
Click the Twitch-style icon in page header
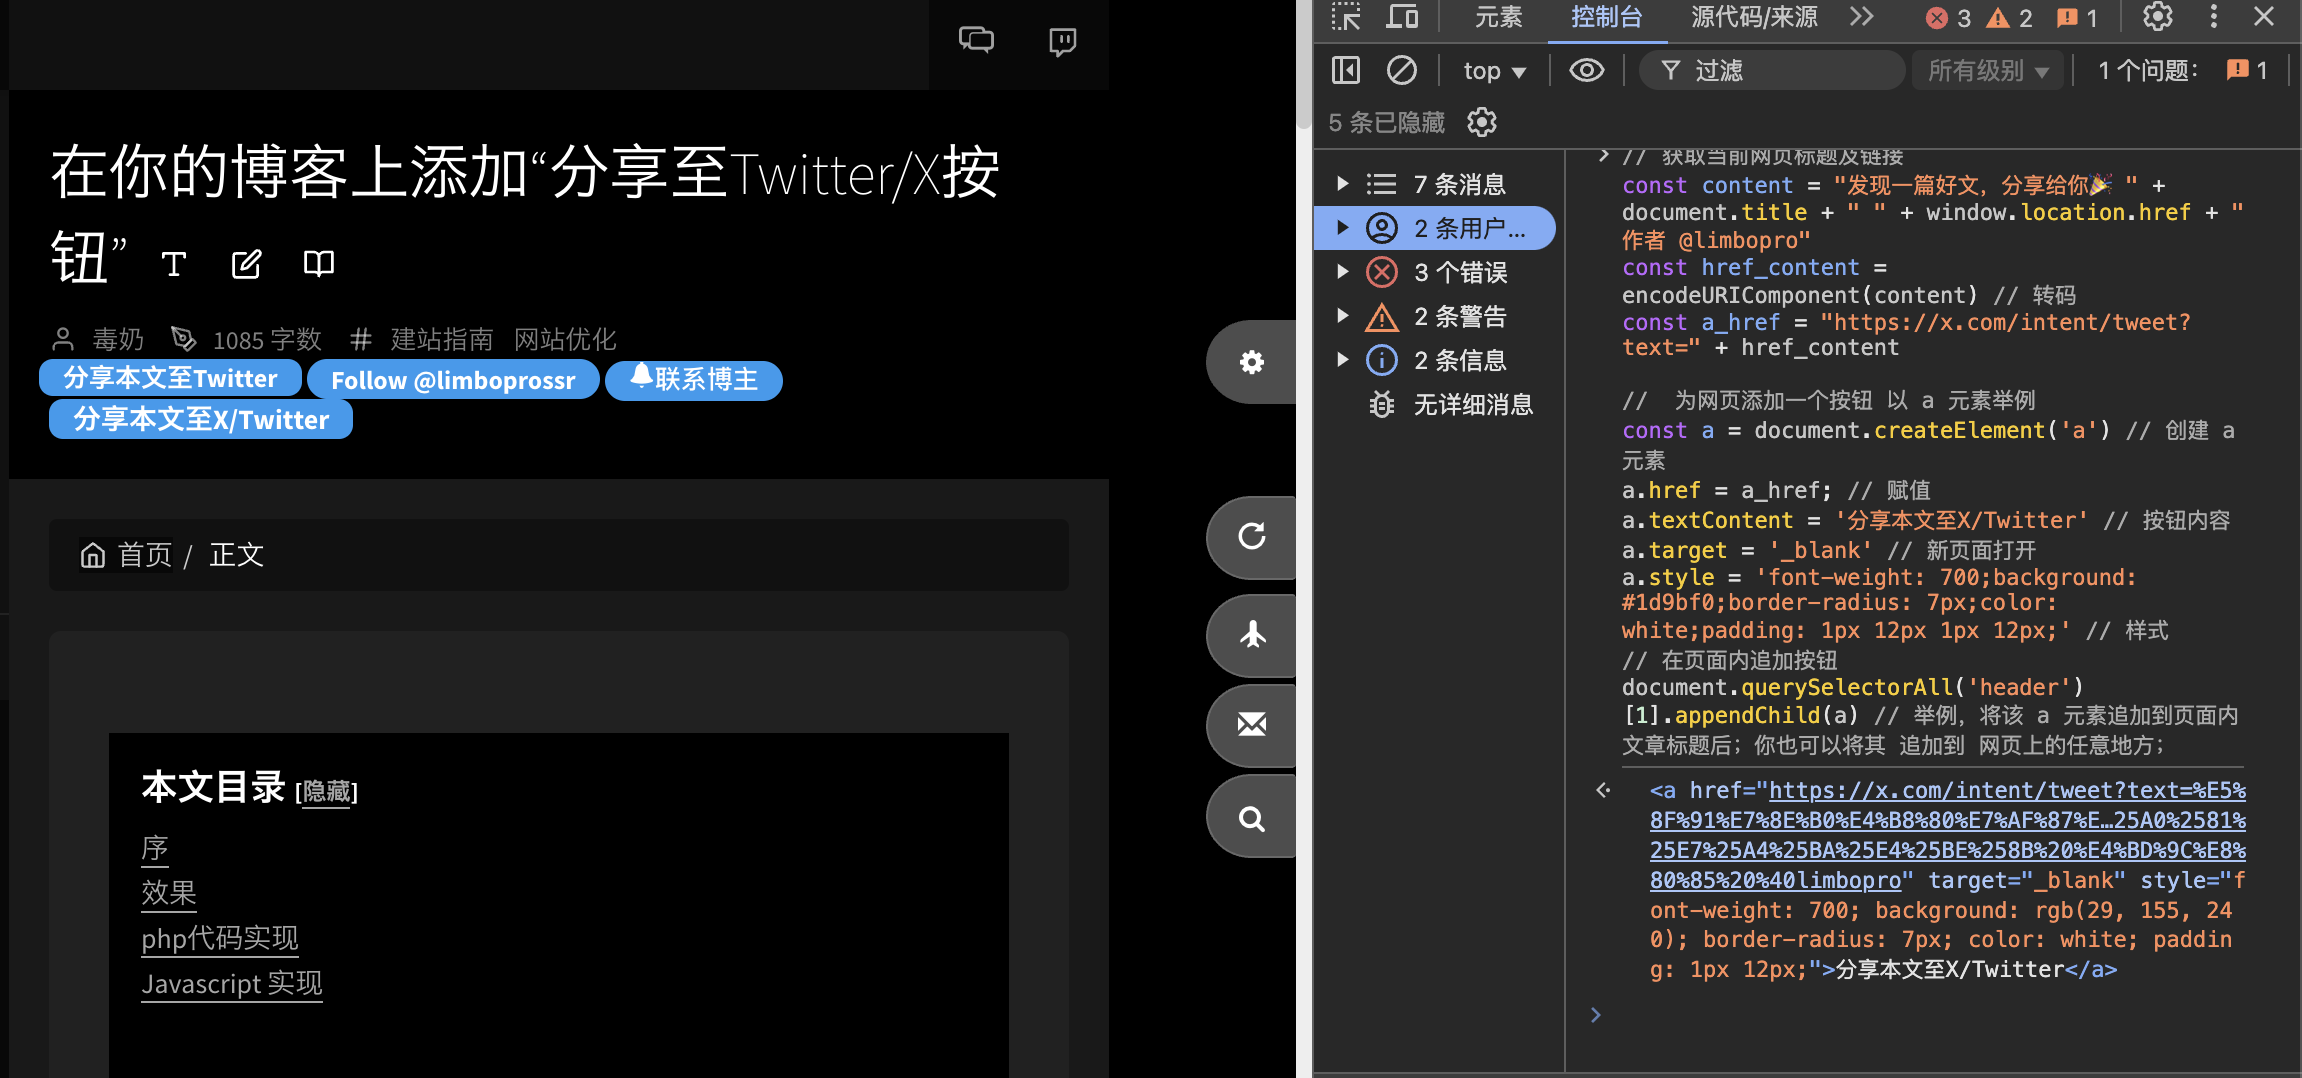[1062, 41]
